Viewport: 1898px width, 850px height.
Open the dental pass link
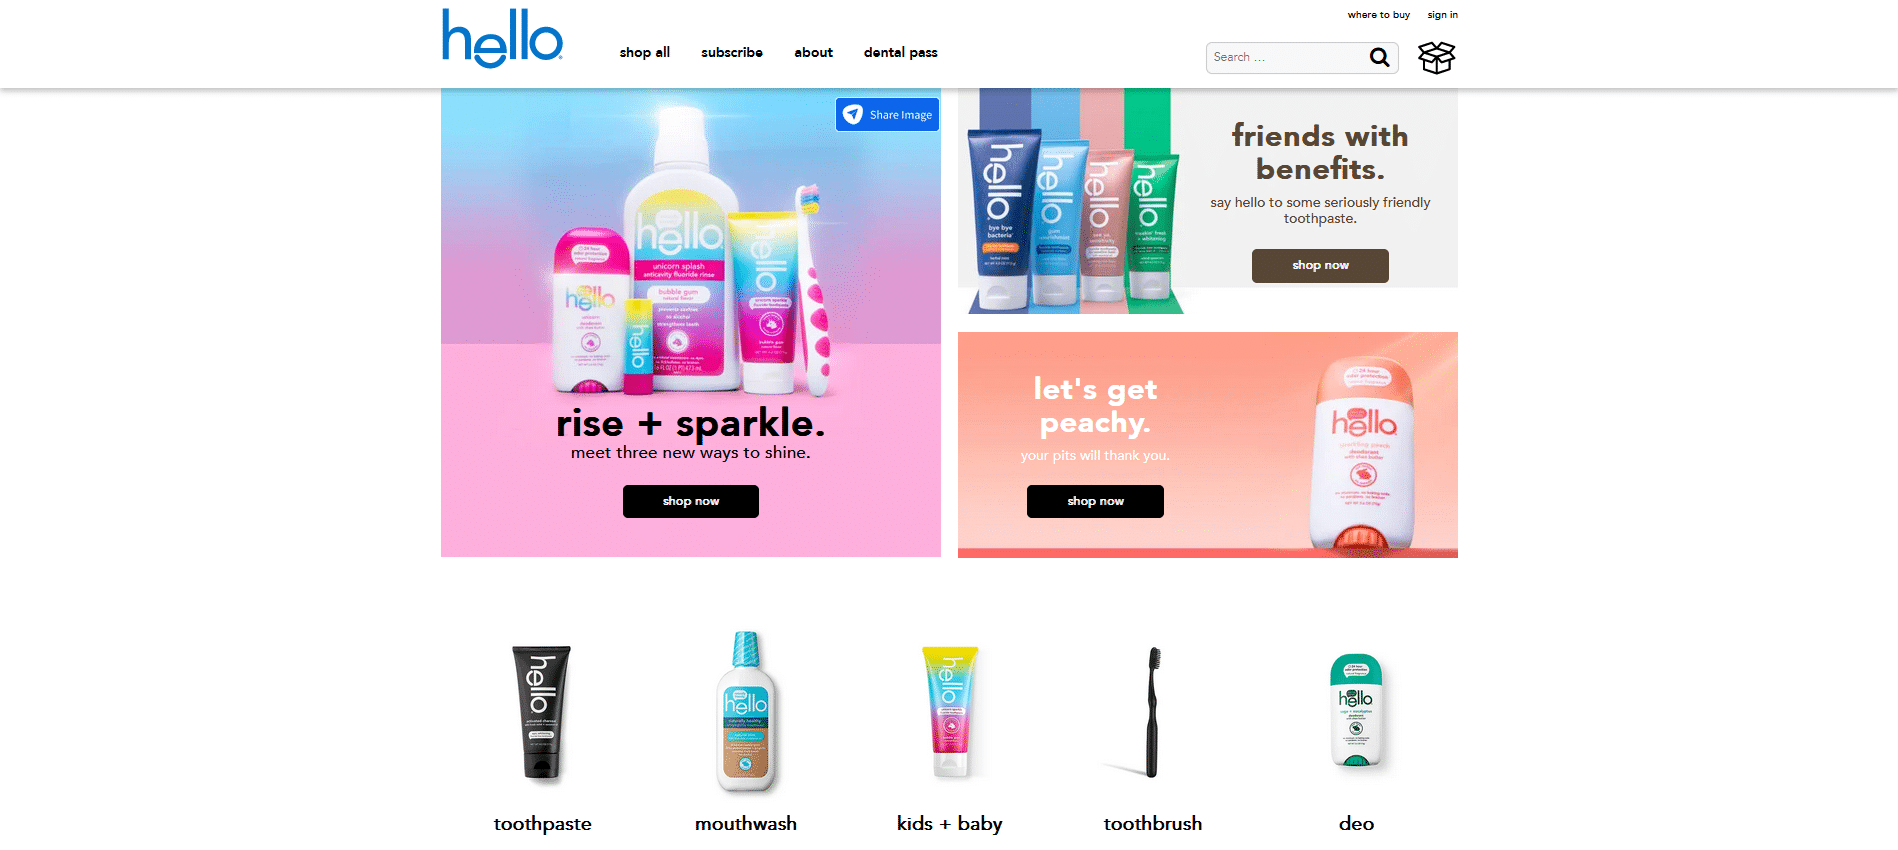coord(900,53)
